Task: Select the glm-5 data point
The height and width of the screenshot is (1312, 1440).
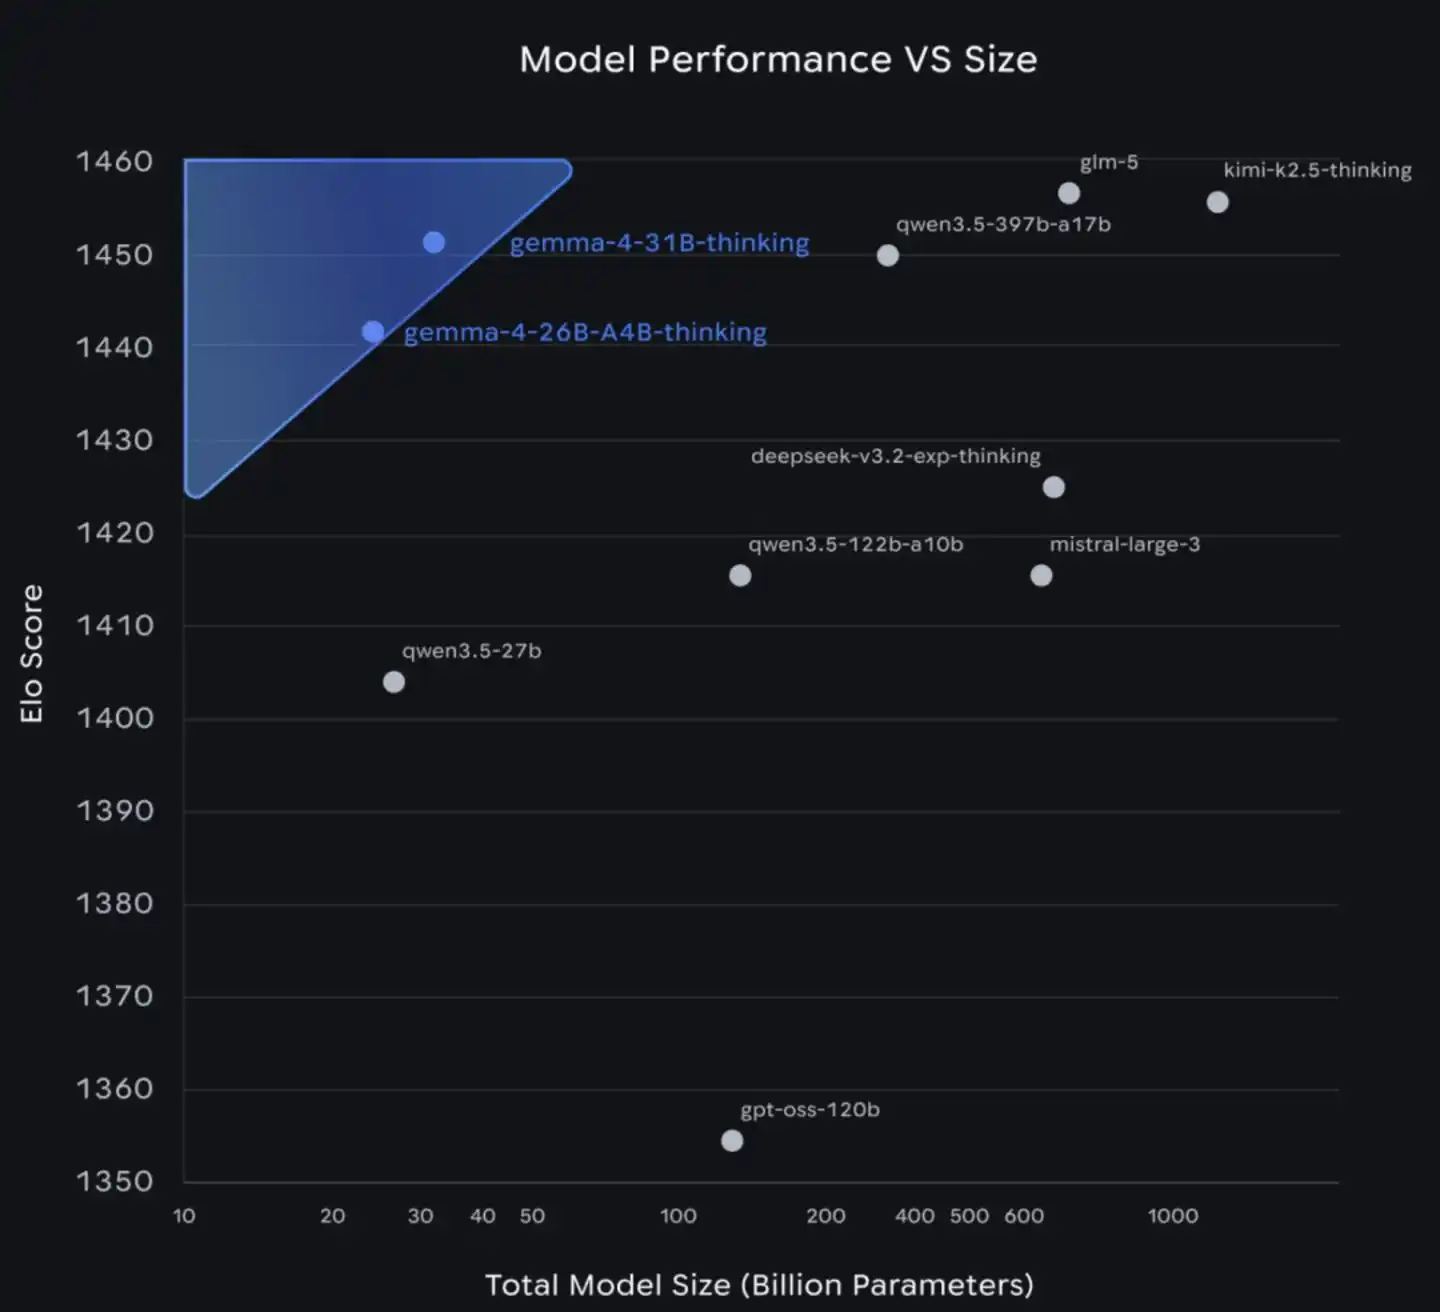Action: coord(1069,193)
